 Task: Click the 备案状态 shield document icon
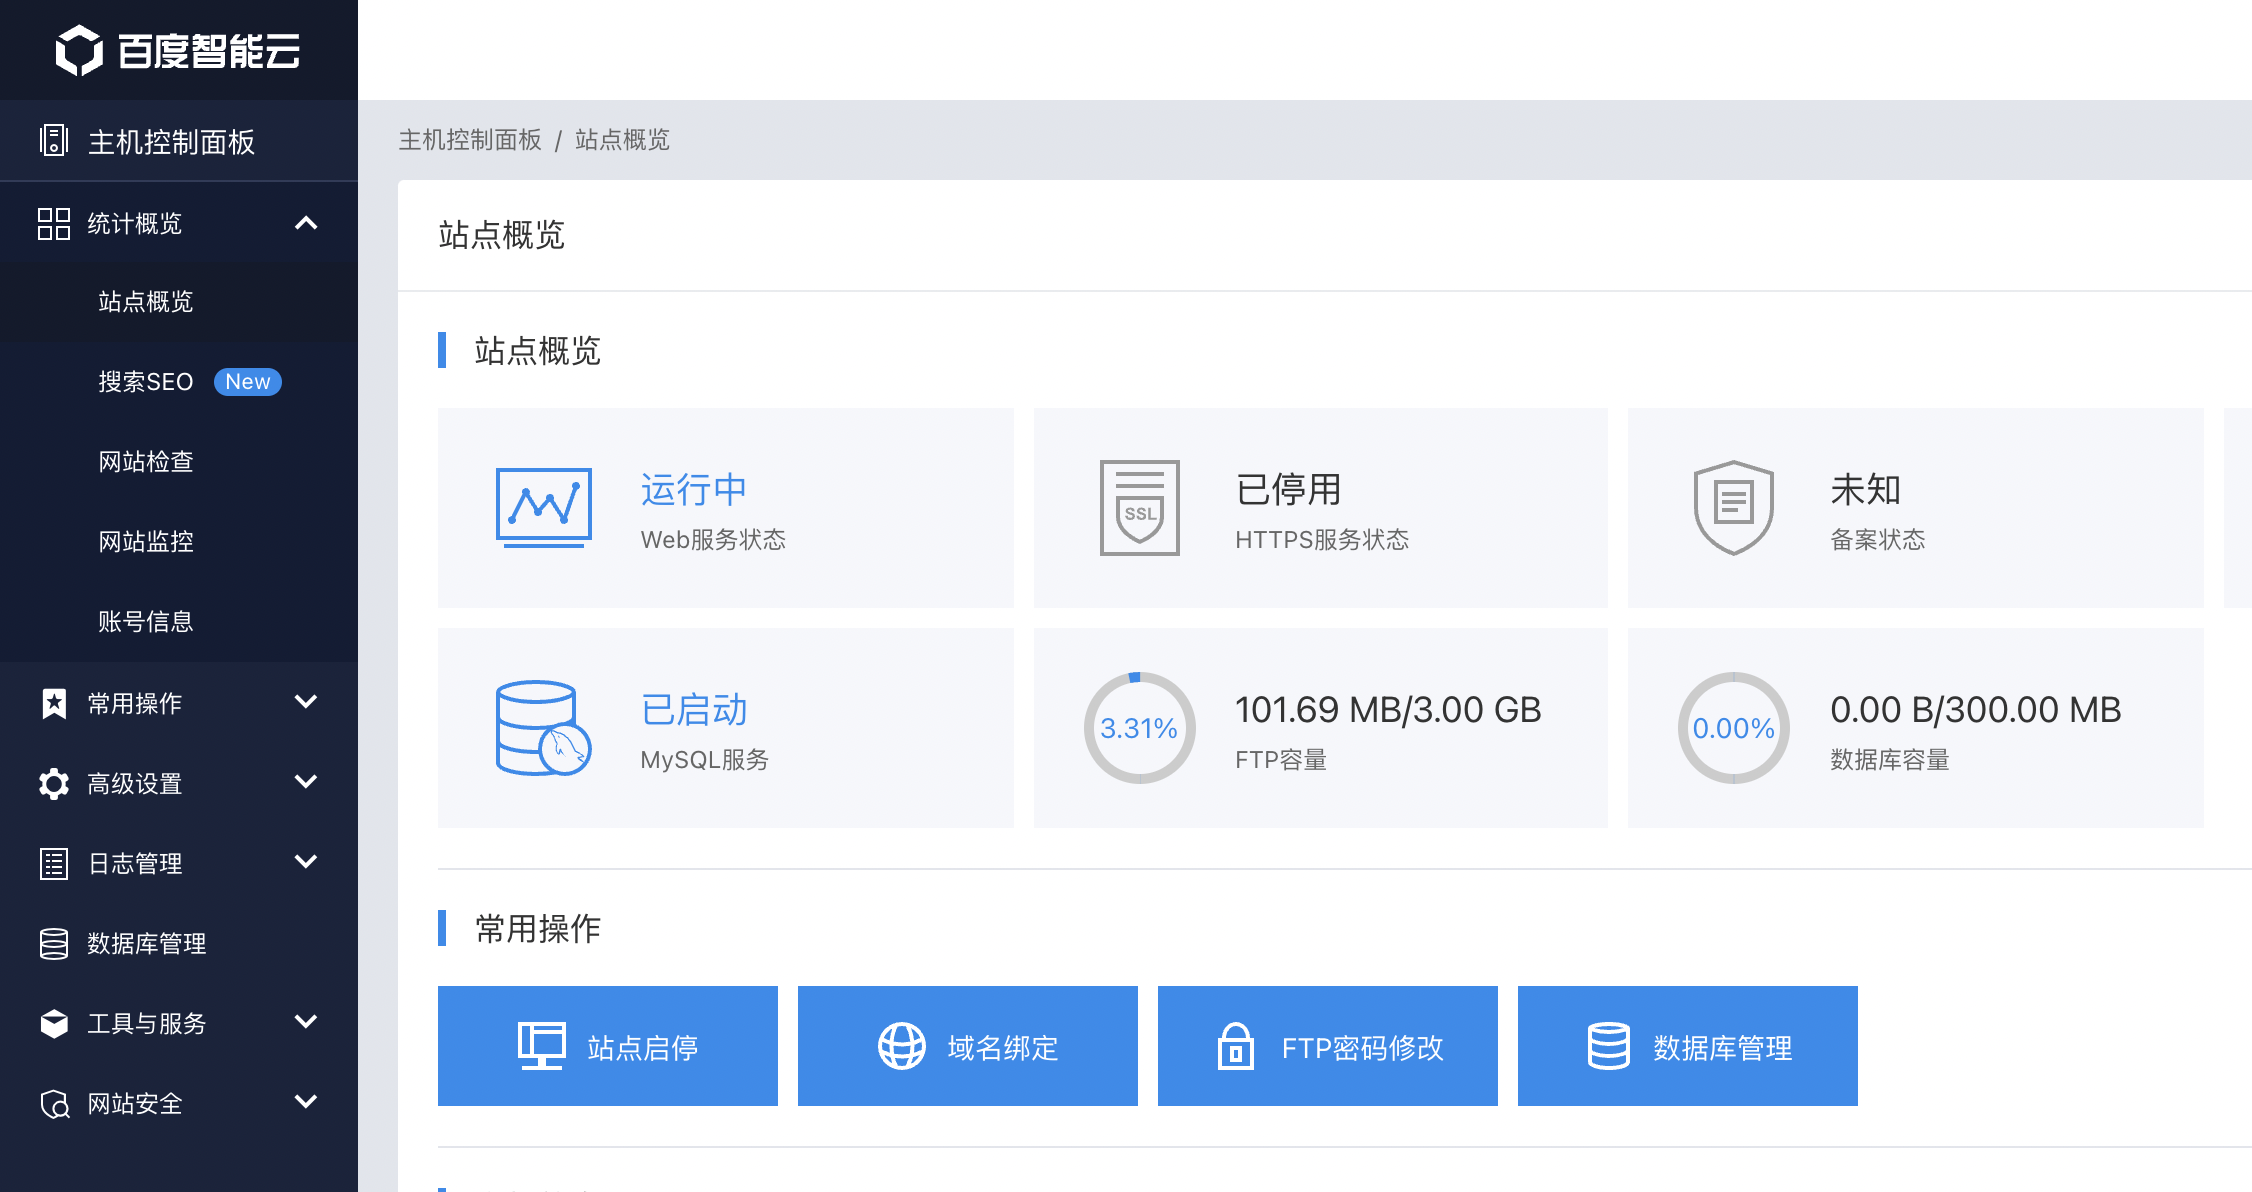pyautogui.click(x=1734, y=507)
